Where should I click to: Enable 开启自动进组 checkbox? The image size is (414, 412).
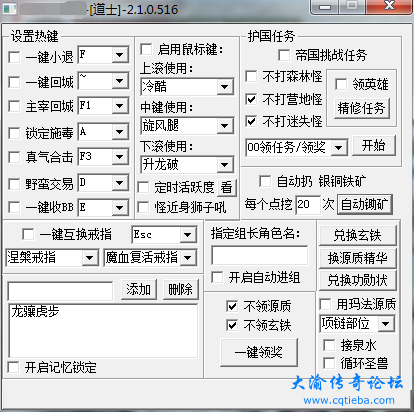[x=217, y=277]
